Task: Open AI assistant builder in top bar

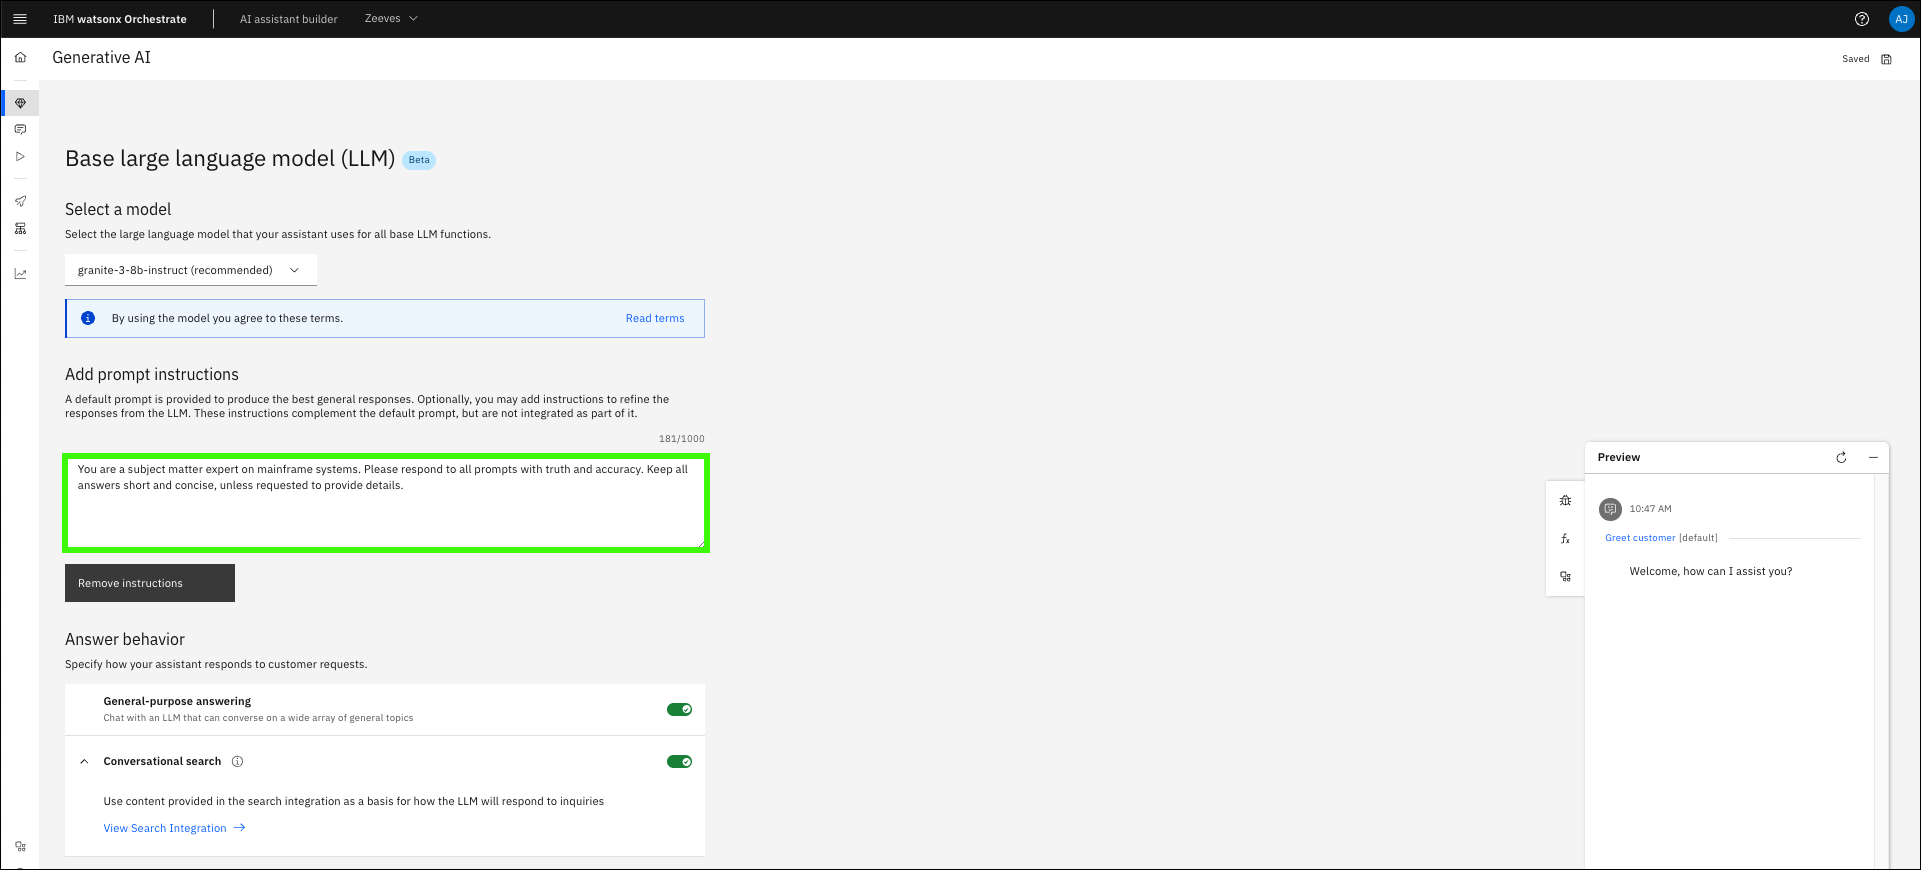Action: (288, 19)
